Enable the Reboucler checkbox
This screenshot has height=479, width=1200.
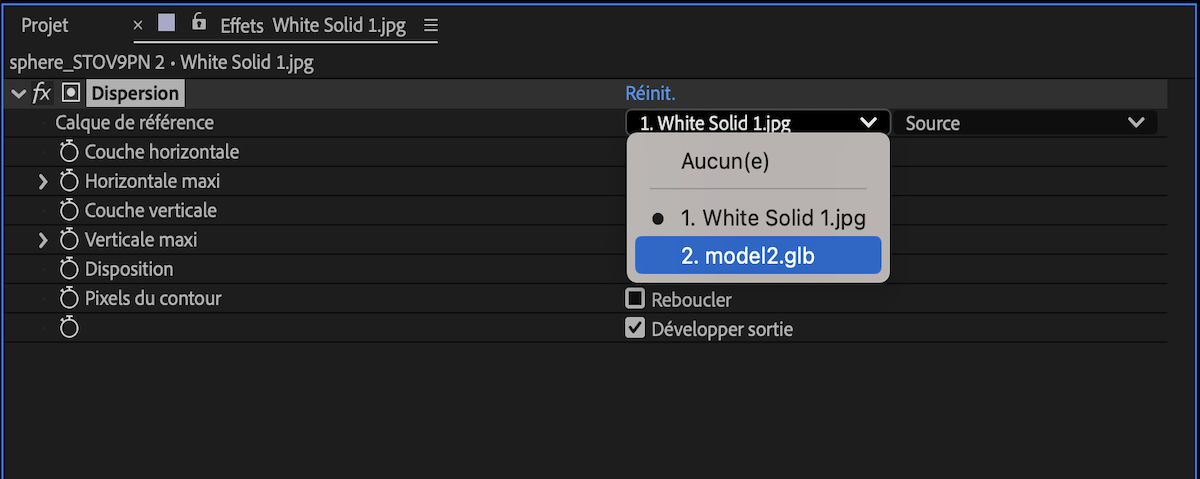click(635, 299)
